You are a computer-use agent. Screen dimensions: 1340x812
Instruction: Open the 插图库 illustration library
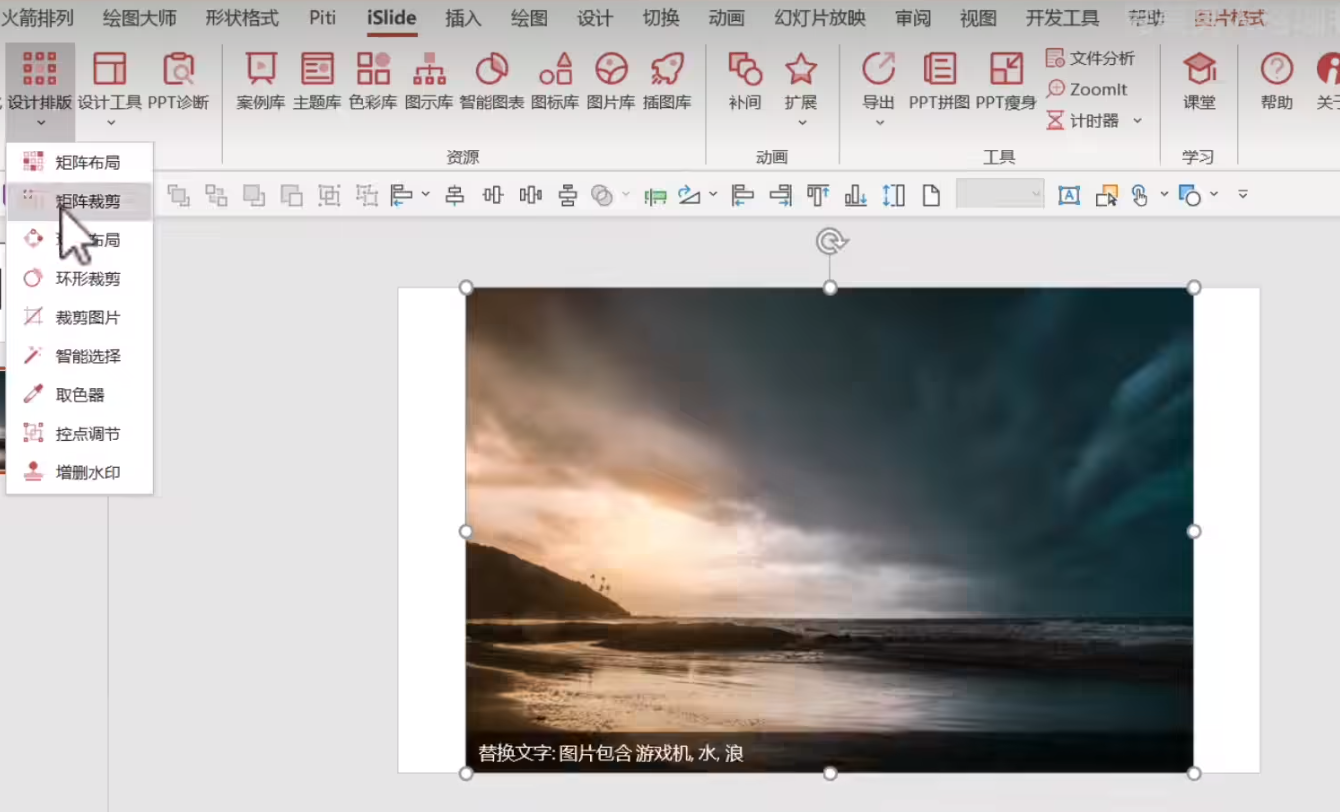point(667,82)
